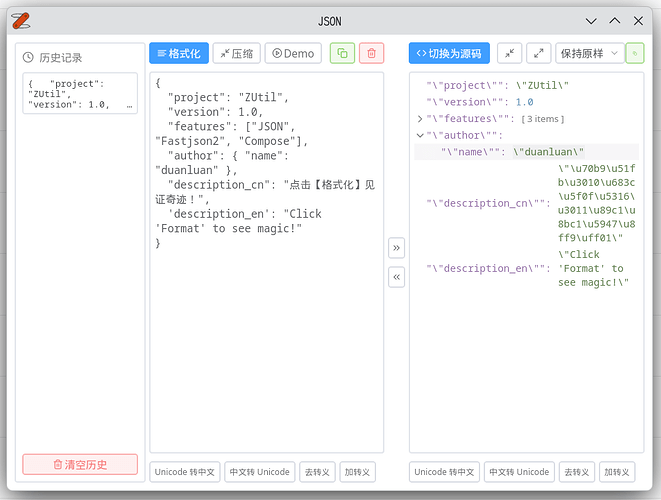Screen dimensions: 661x500
Task: Click the small green button beside 保持原样
Action: [x=635, y=53]
